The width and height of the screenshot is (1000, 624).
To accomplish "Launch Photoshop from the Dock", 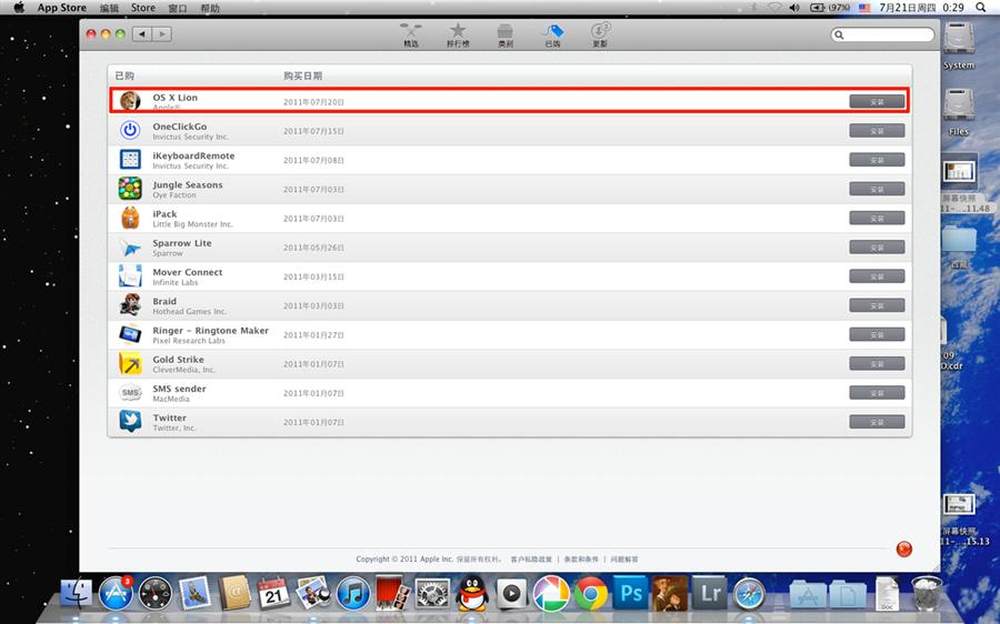I will click(x=630, y=593).
